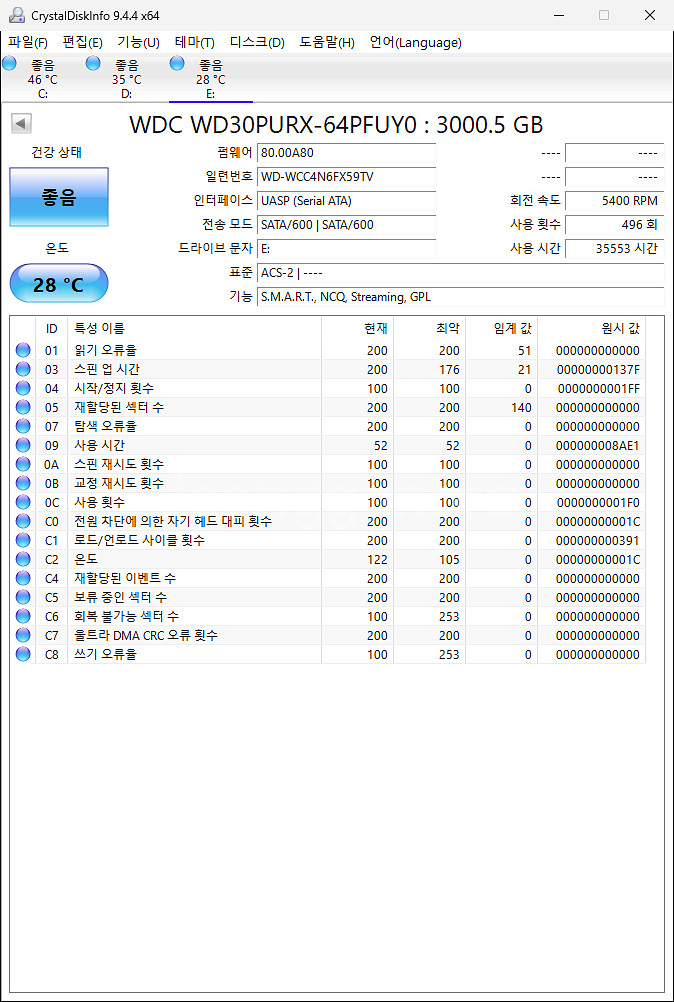The width and height of the screenshot is (674, 1002).
Task: Click raw value 0000000001FF in 시작/정지 횟수 row
Action: (x=599, y=388)
